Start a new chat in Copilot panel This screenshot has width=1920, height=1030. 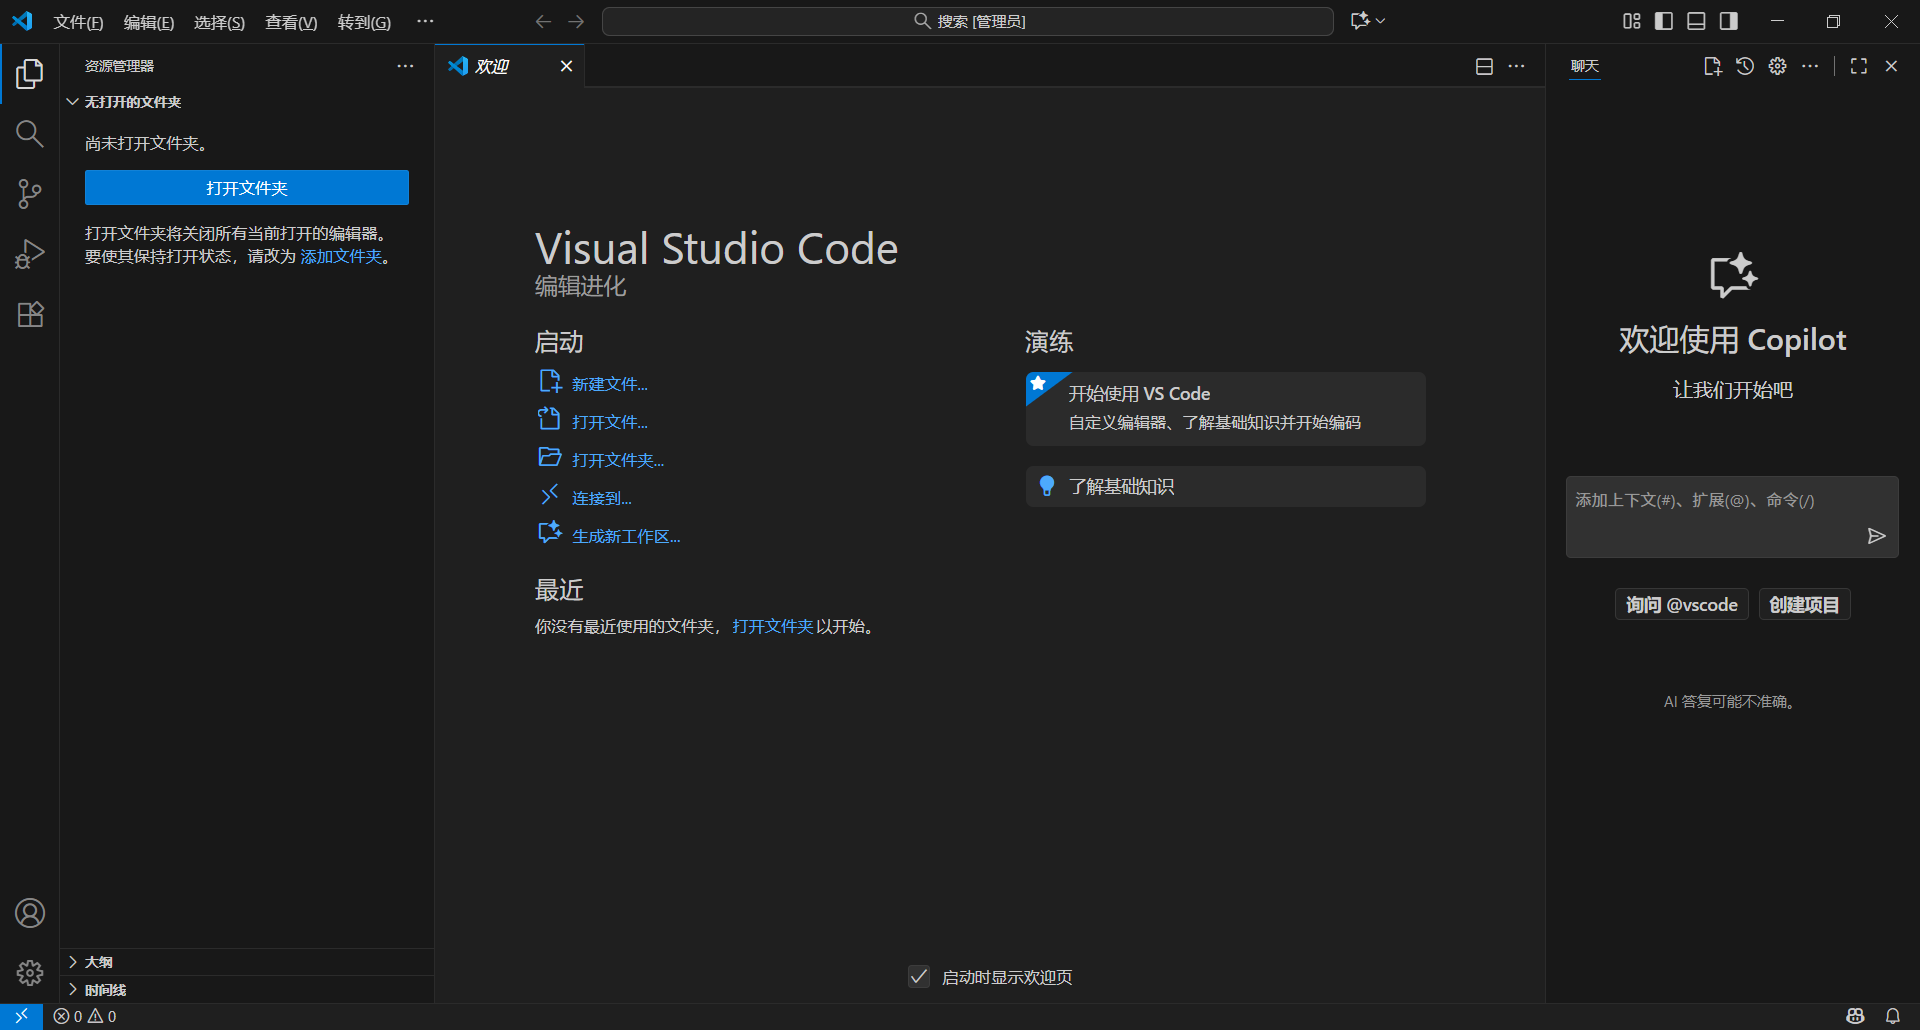1712,66
